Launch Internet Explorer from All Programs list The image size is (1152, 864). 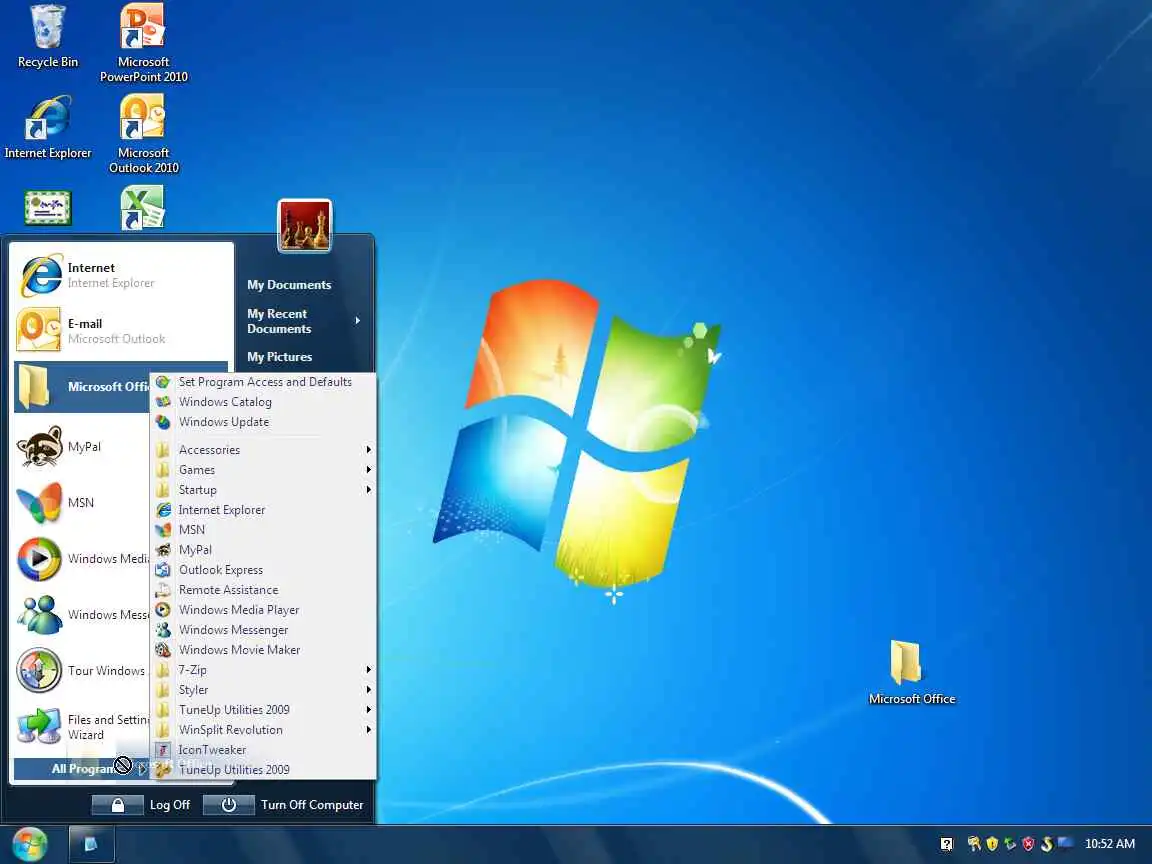pos(264,510)
